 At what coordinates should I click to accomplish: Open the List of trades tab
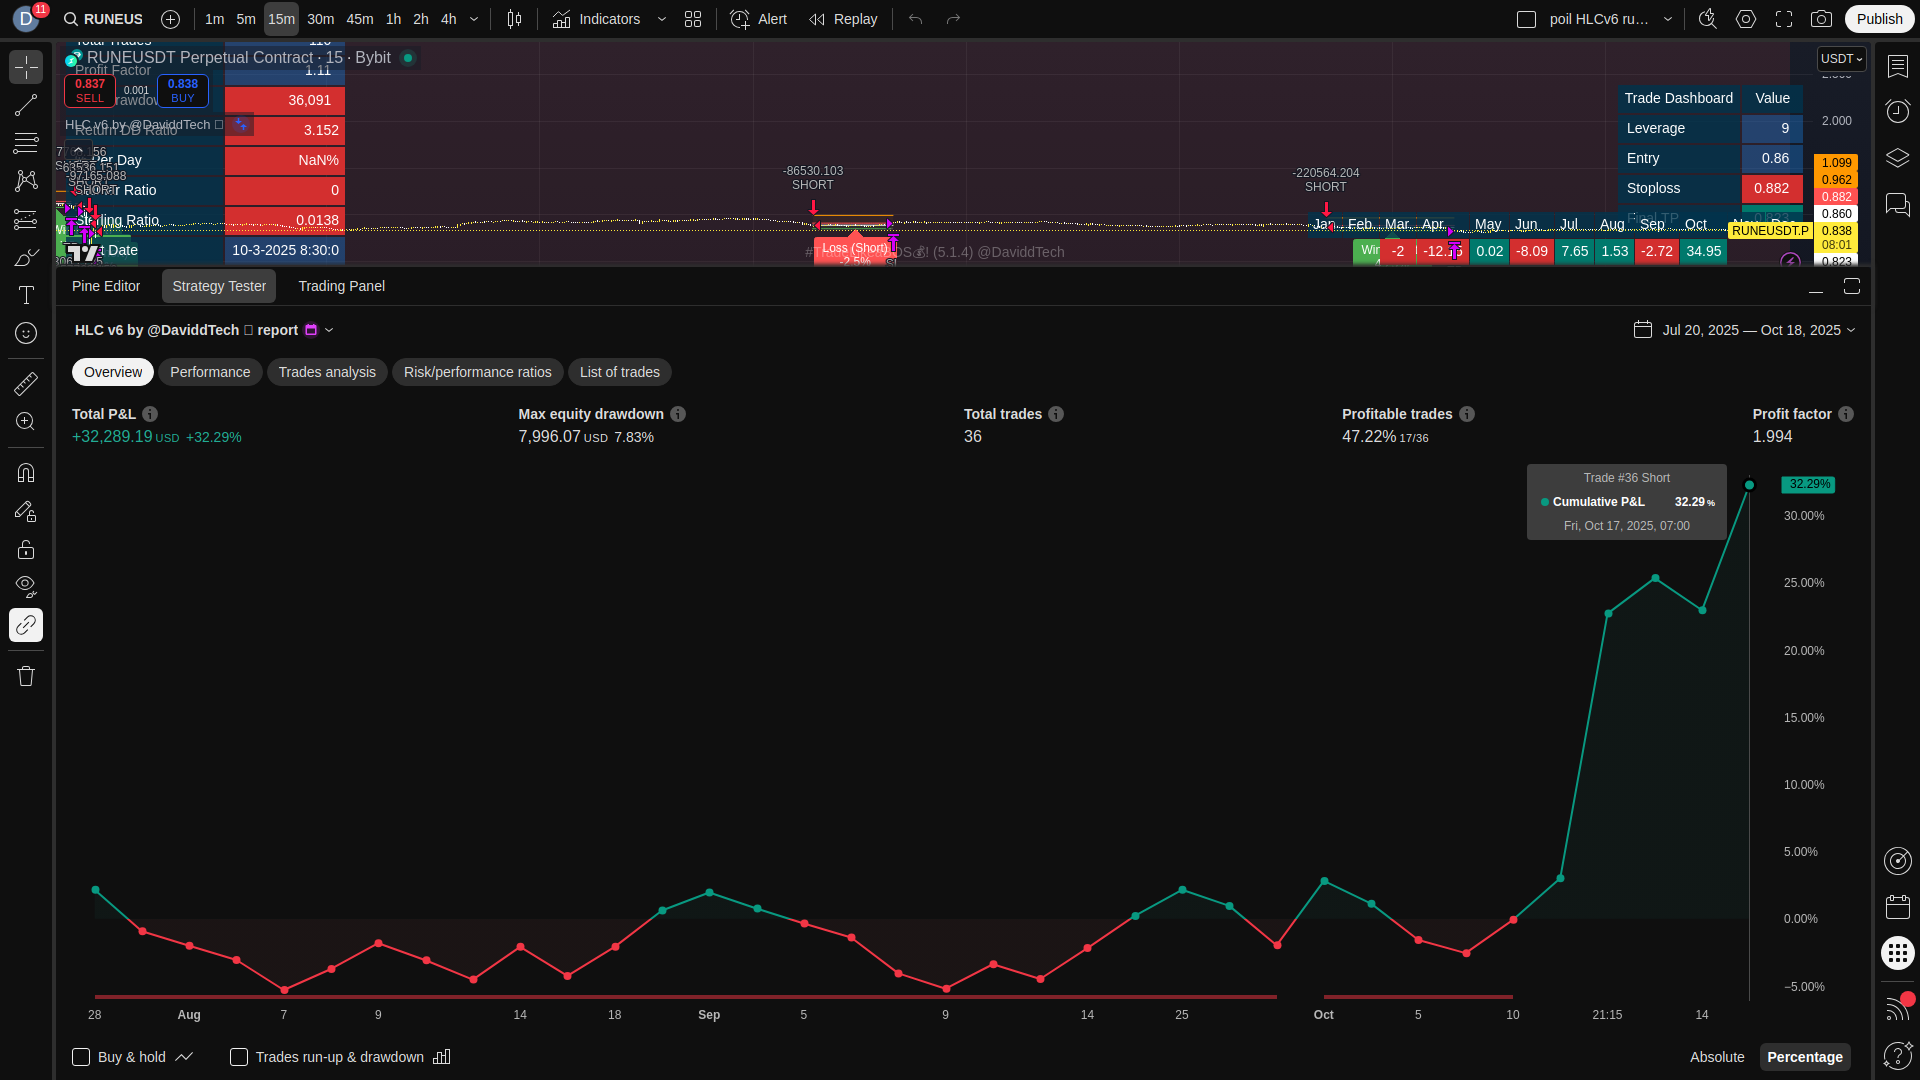point(619,372)
